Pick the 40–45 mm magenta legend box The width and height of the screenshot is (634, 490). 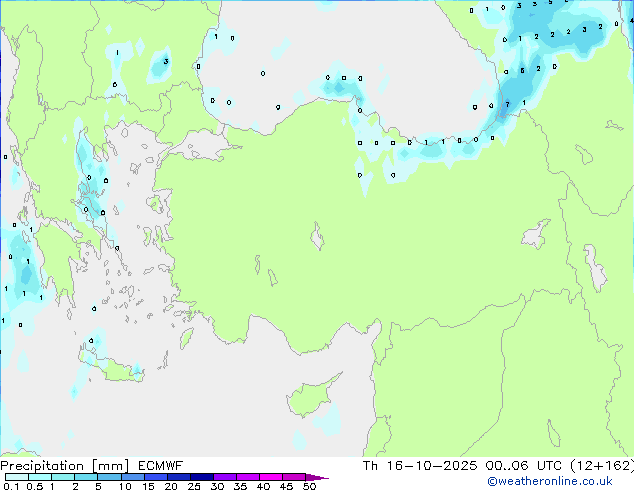pyautogui.click(x=271, y=477)
